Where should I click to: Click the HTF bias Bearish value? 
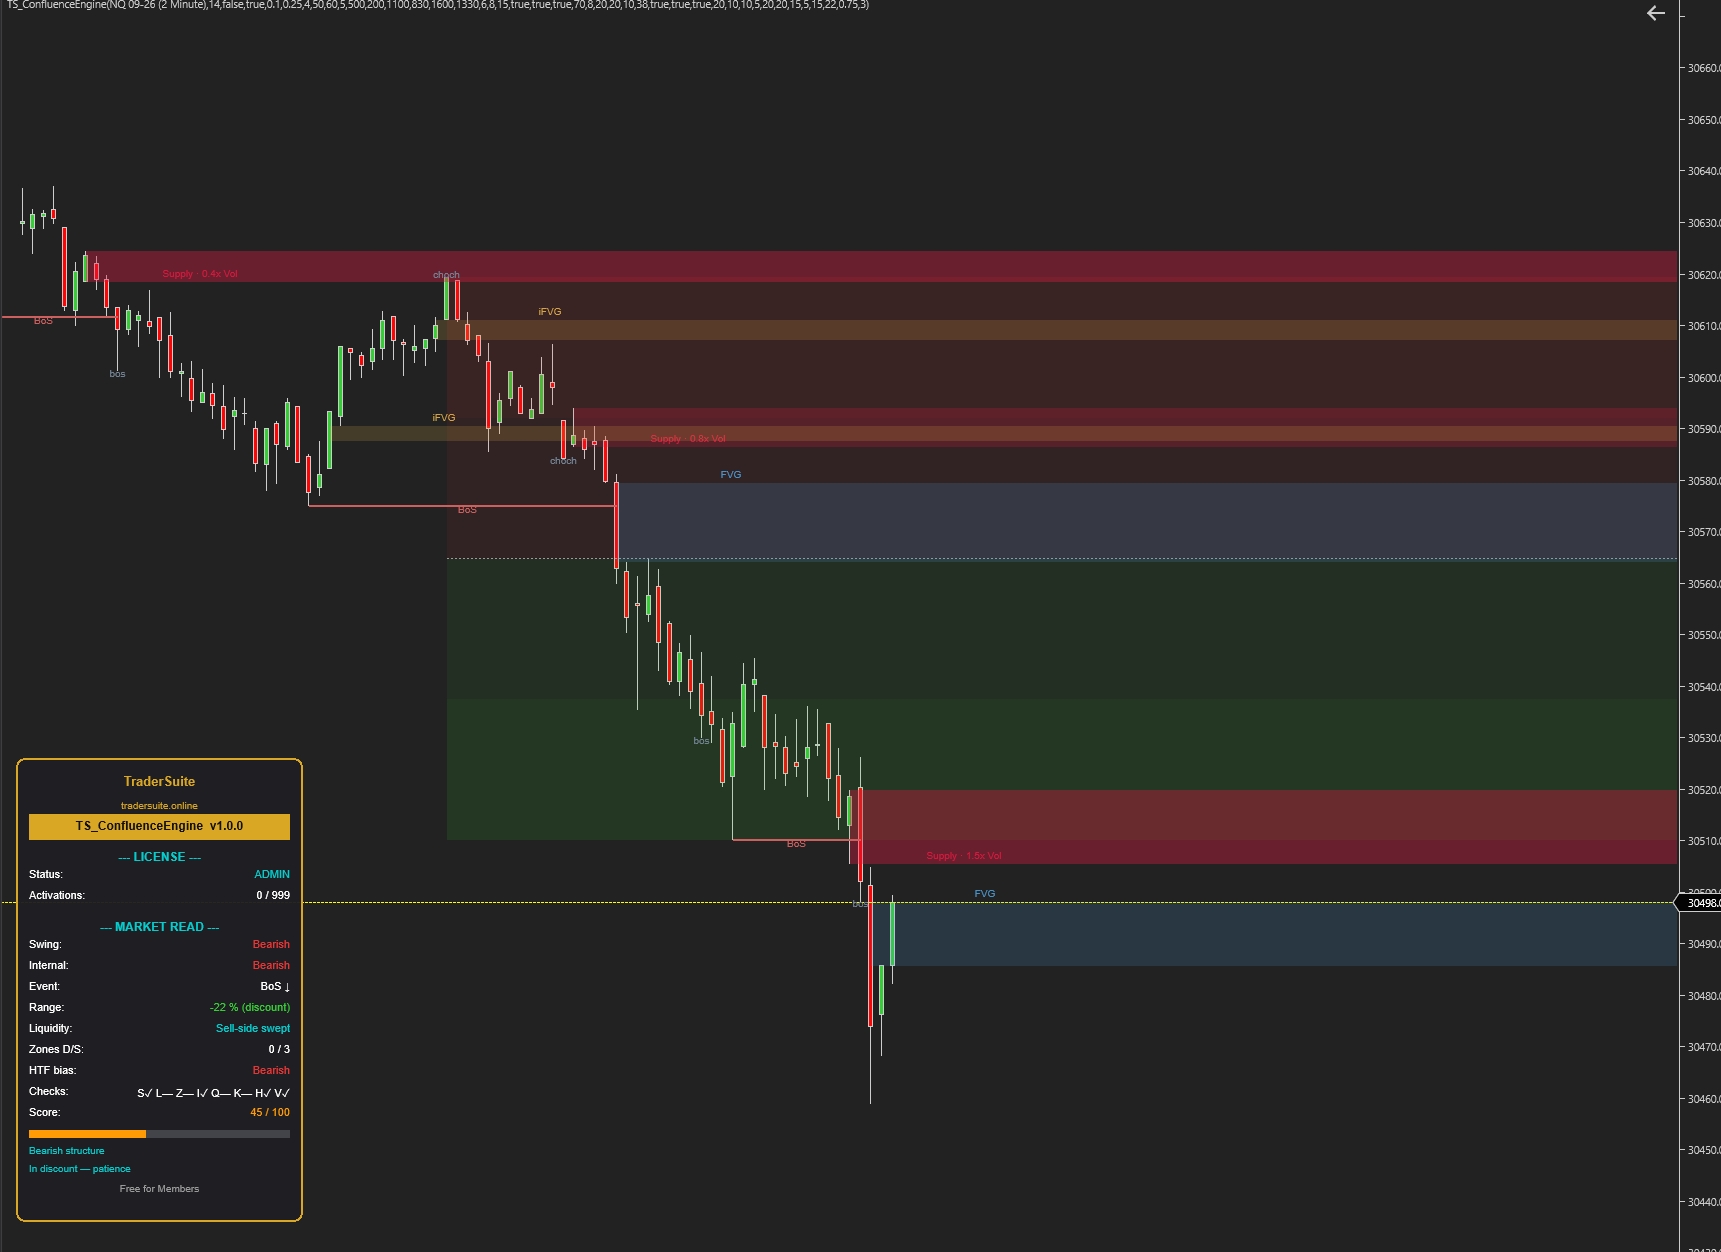[x=271, y=1070]
